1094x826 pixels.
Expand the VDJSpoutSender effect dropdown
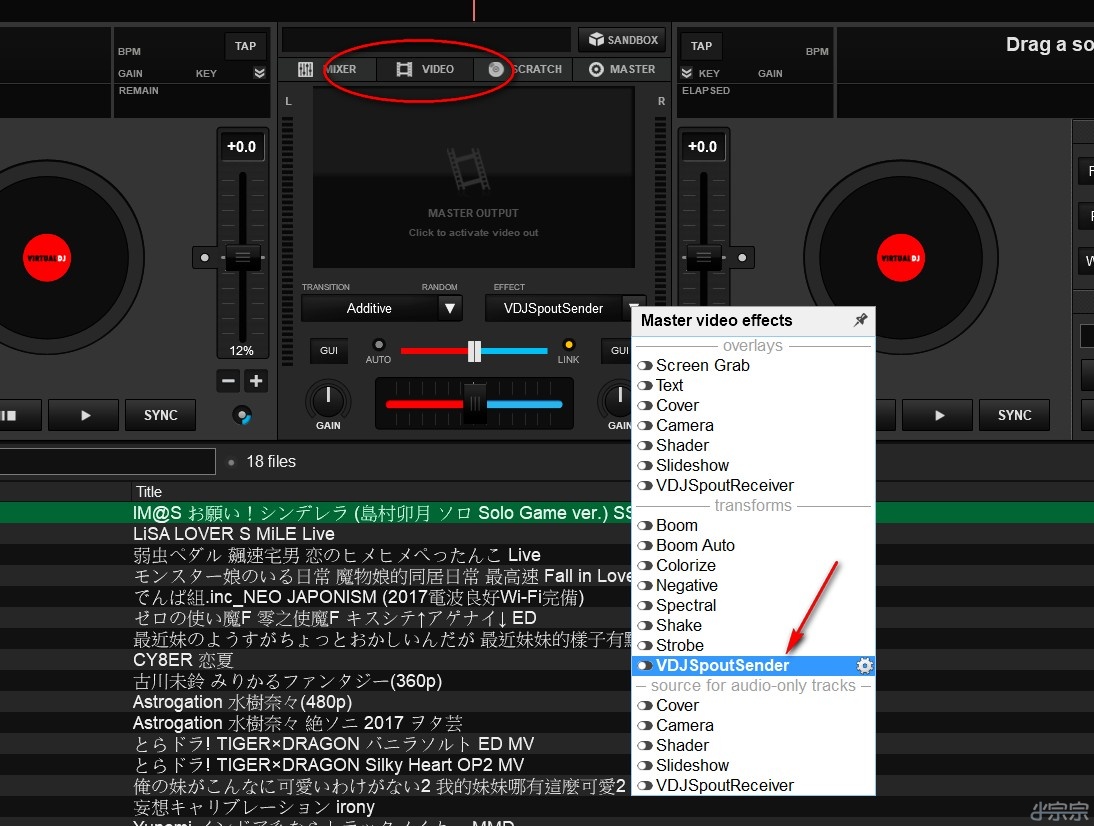pyautogui.click(x=633, y=308)
